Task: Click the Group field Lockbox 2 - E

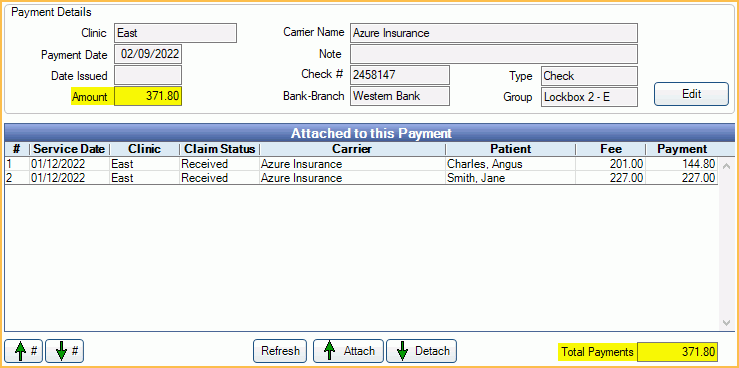Action: click(x=589, y=97)
